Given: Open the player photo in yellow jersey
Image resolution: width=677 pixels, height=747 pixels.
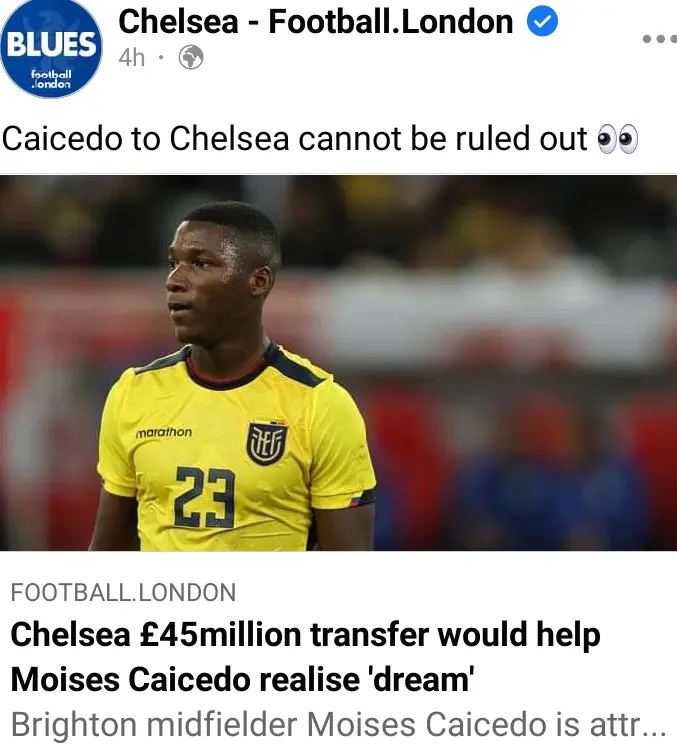Looking at the screenshot, I should pos(338,363).
